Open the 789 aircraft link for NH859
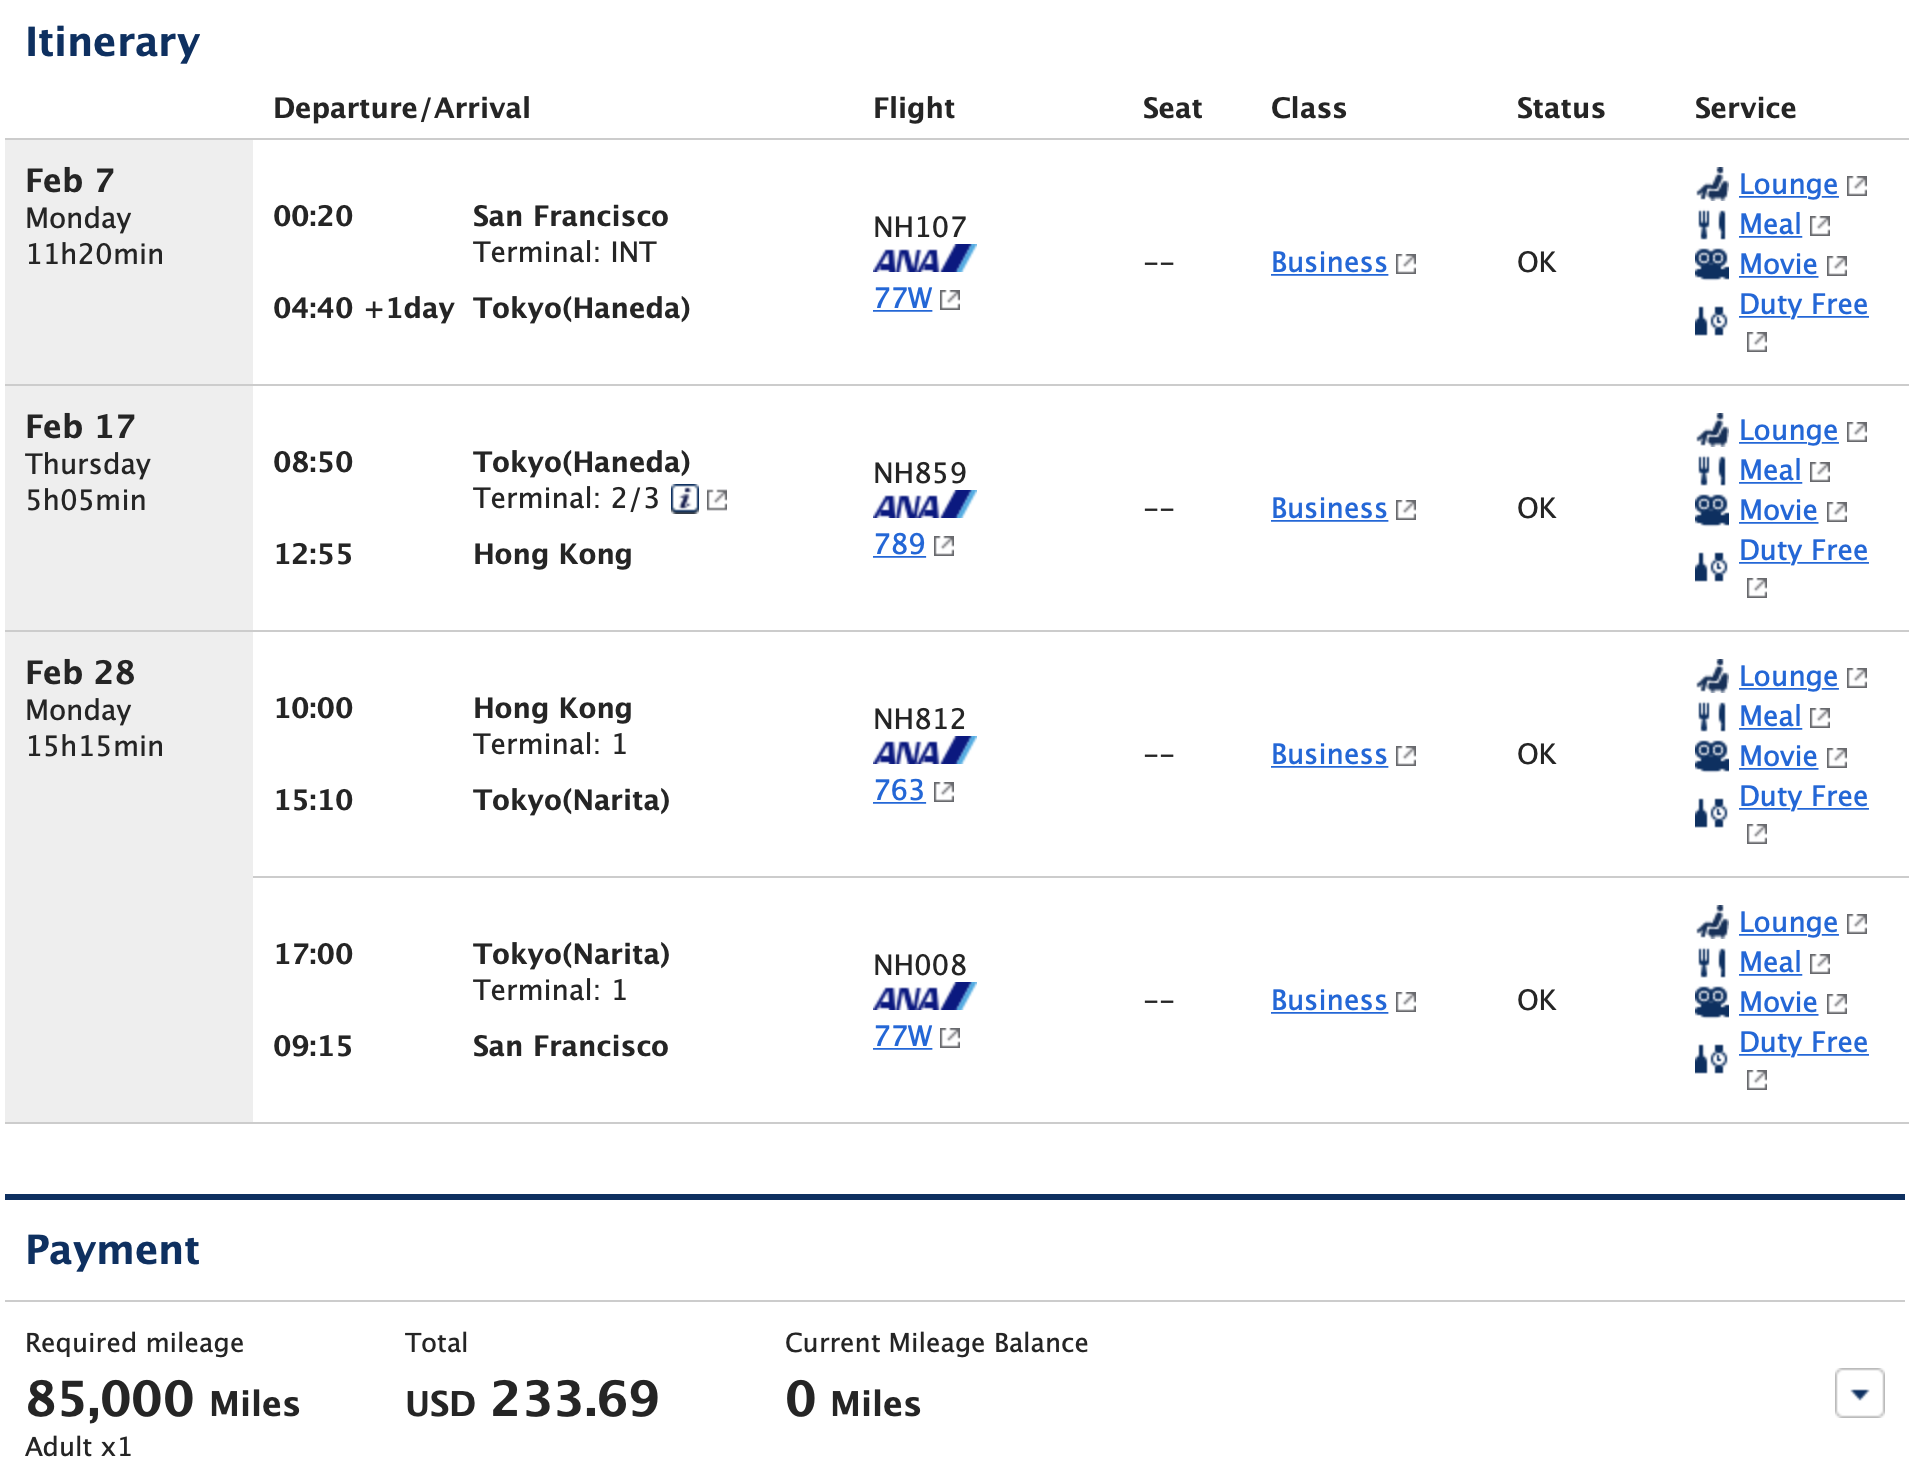 click(x=898, y=545)
